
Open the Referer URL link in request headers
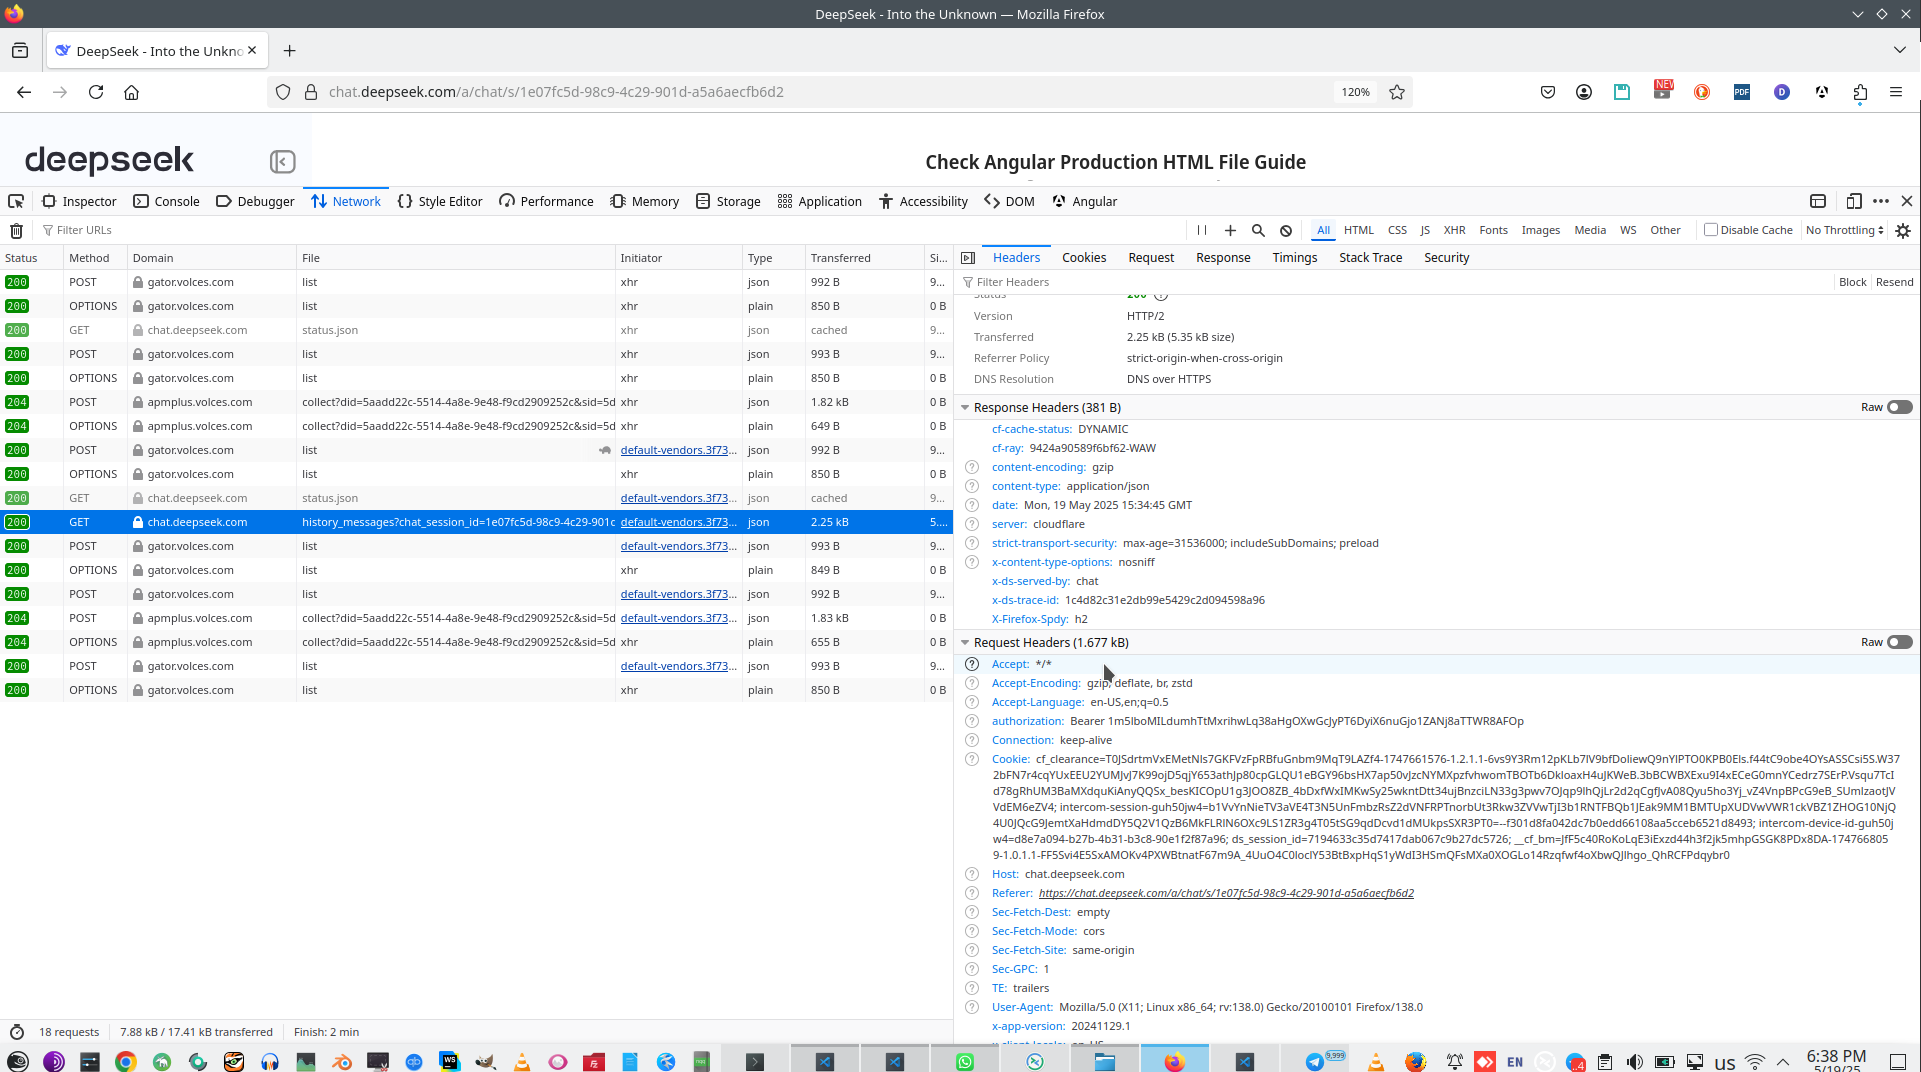pos(1226,893)
